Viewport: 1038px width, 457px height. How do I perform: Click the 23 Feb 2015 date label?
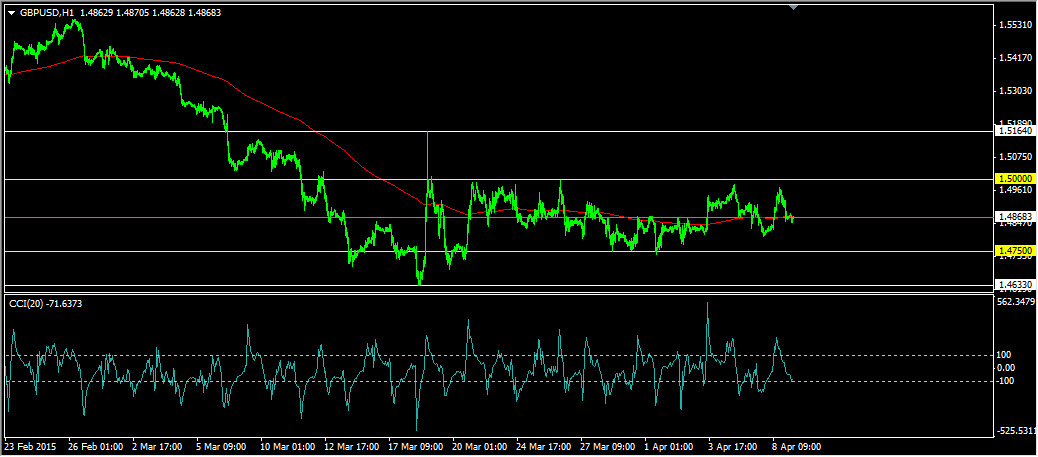[x=28, y=446]
